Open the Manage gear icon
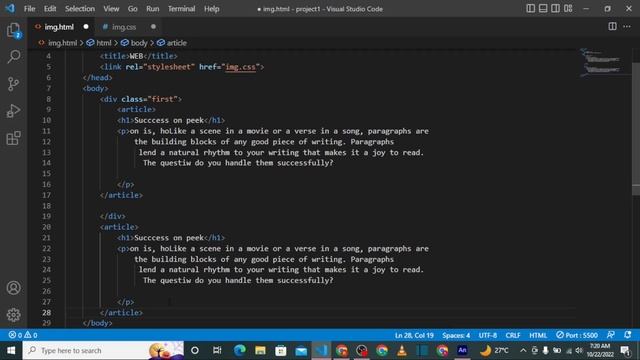The height and width of the screenshot is (360, 640). 13,315
